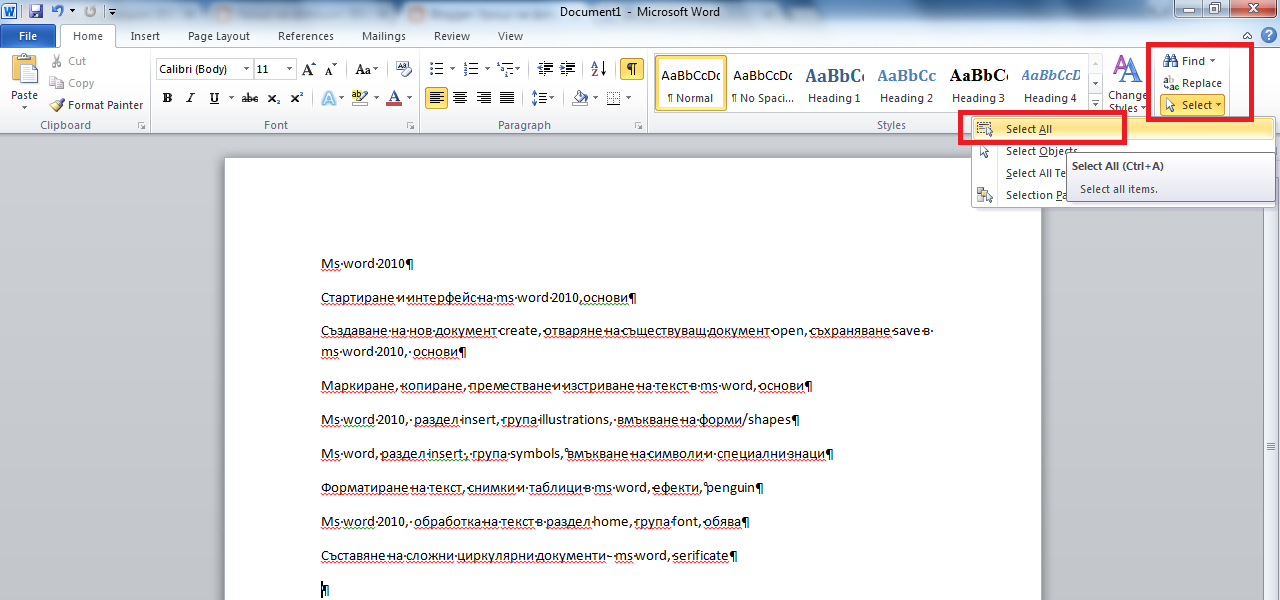Image resolution: width=1280 pixels, height=600 pixels.
Task: Switch to the Mailings tab
Action: point(384,36)
